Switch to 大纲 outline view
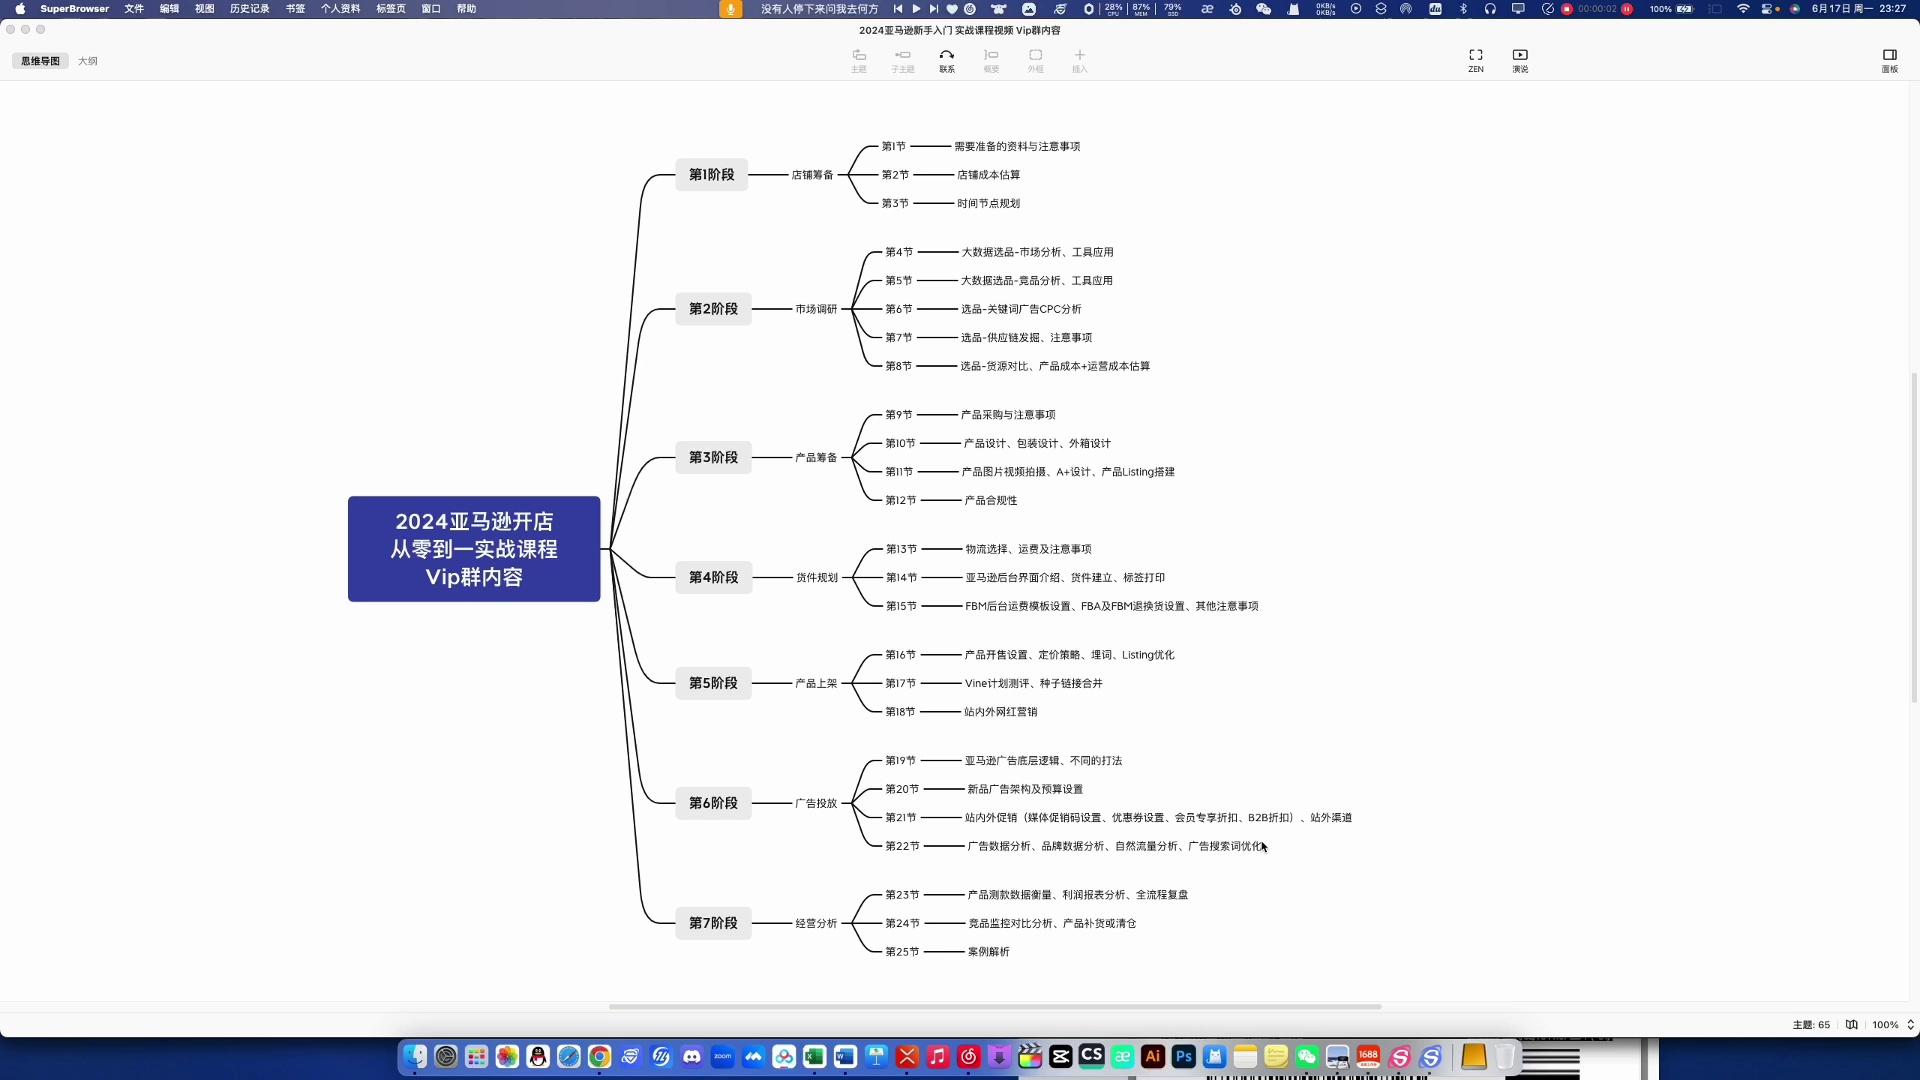This screenshot has width=1920, height=1080. coord(88,61)
